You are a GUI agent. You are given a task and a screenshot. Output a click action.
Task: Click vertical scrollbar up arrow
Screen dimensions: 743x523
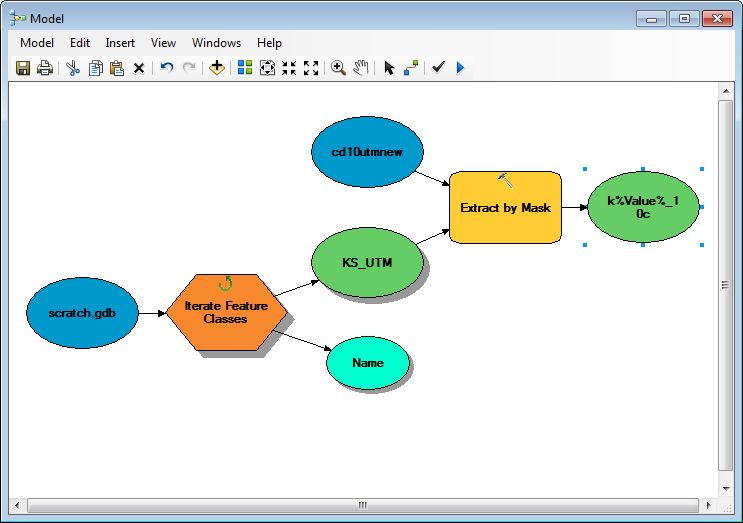[725, 90]
